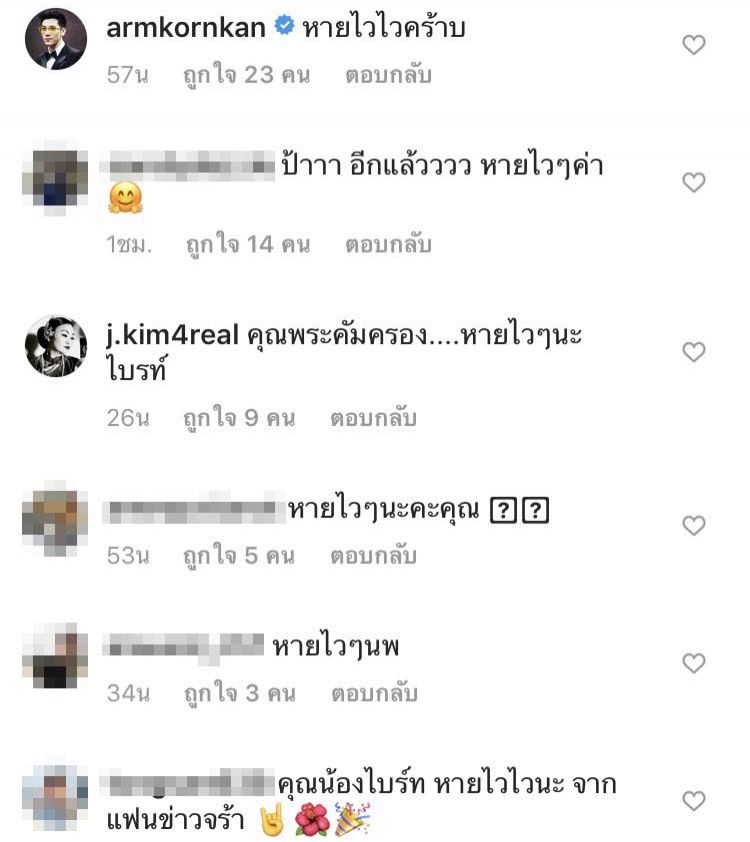Reply to the 1ชม. old comment
The image size is (750, 842).
pos(388,244)
